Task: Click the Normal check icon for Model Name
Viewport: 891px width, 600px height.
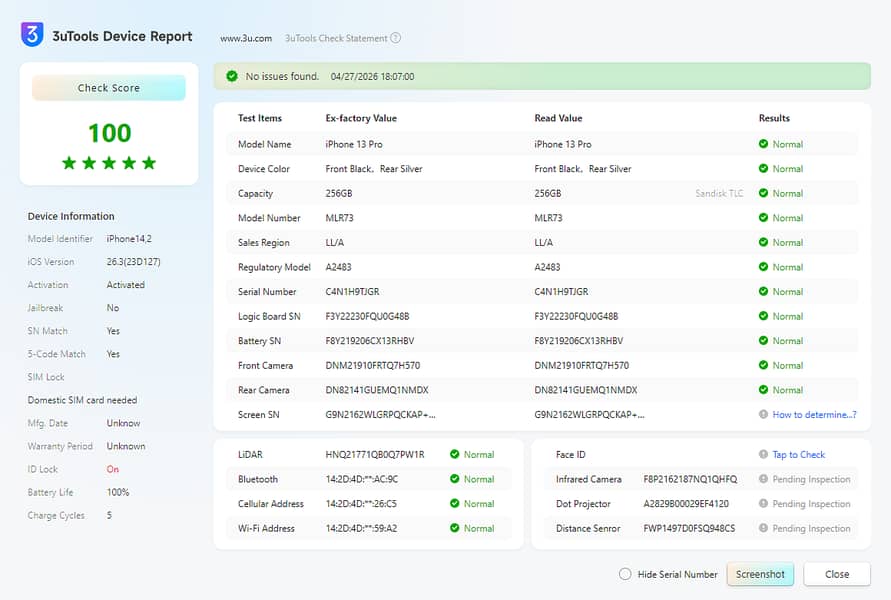Action: [x=763, y=144]
